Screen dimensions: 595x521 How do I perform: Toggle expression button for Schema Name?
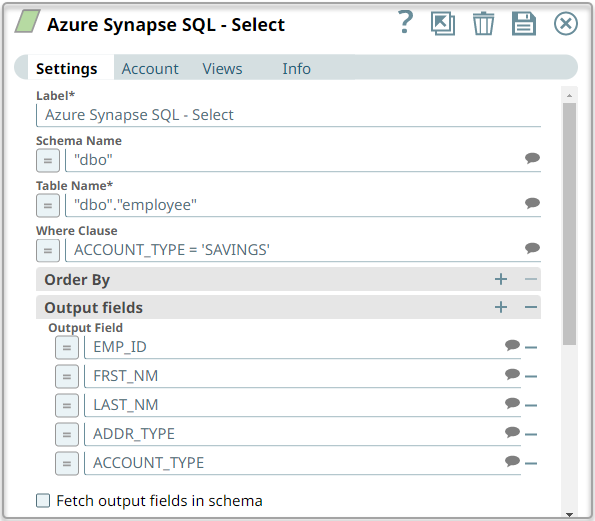point(48,161)
